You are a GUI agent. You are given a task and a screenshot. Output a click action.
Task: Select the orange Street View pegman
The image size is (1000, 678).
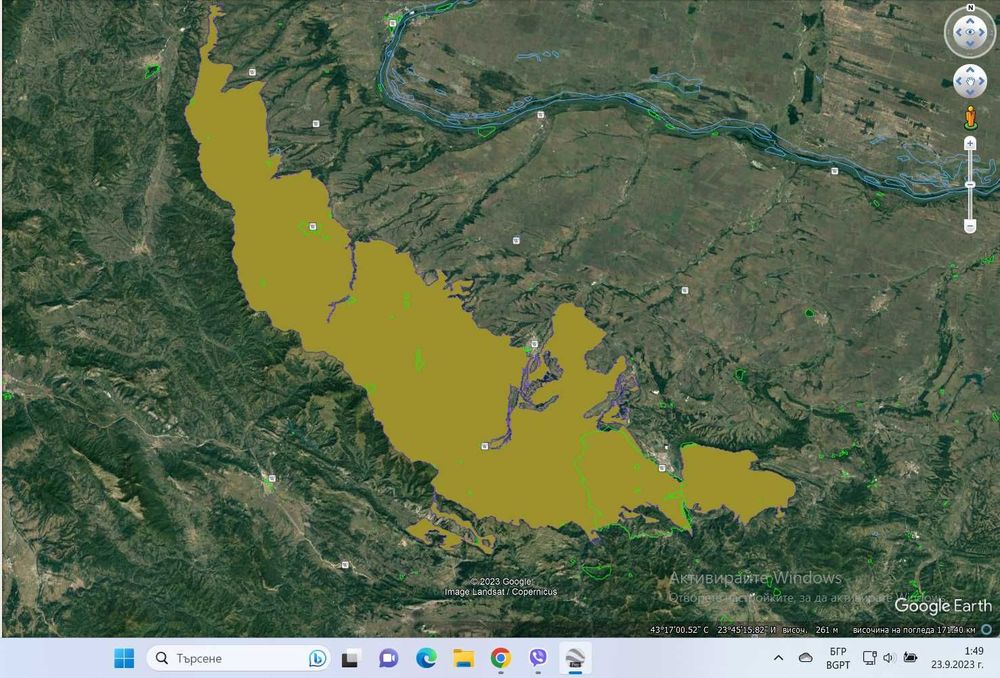(x=970, y=117)
